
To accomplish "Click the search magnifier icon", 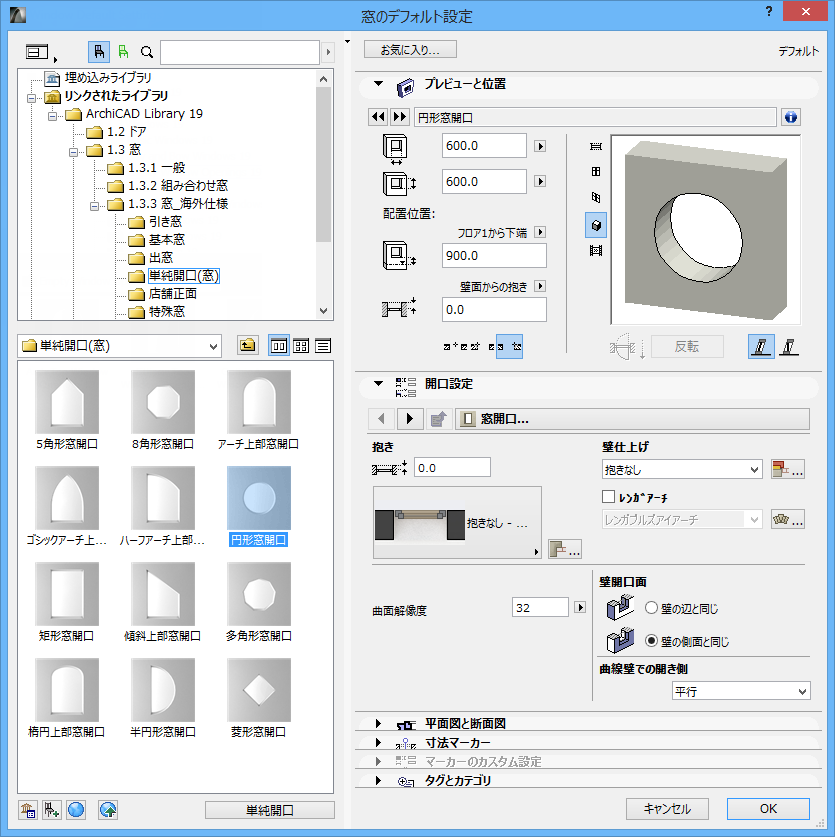I will [x=146, y=52].
